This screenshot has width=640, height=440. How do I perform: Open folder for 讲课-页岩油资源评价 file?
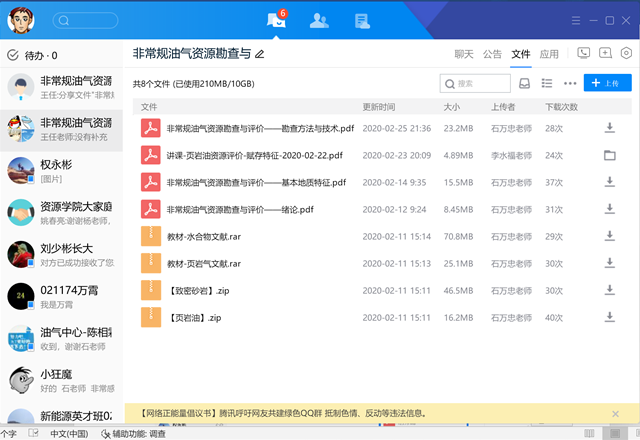[609, 155]
